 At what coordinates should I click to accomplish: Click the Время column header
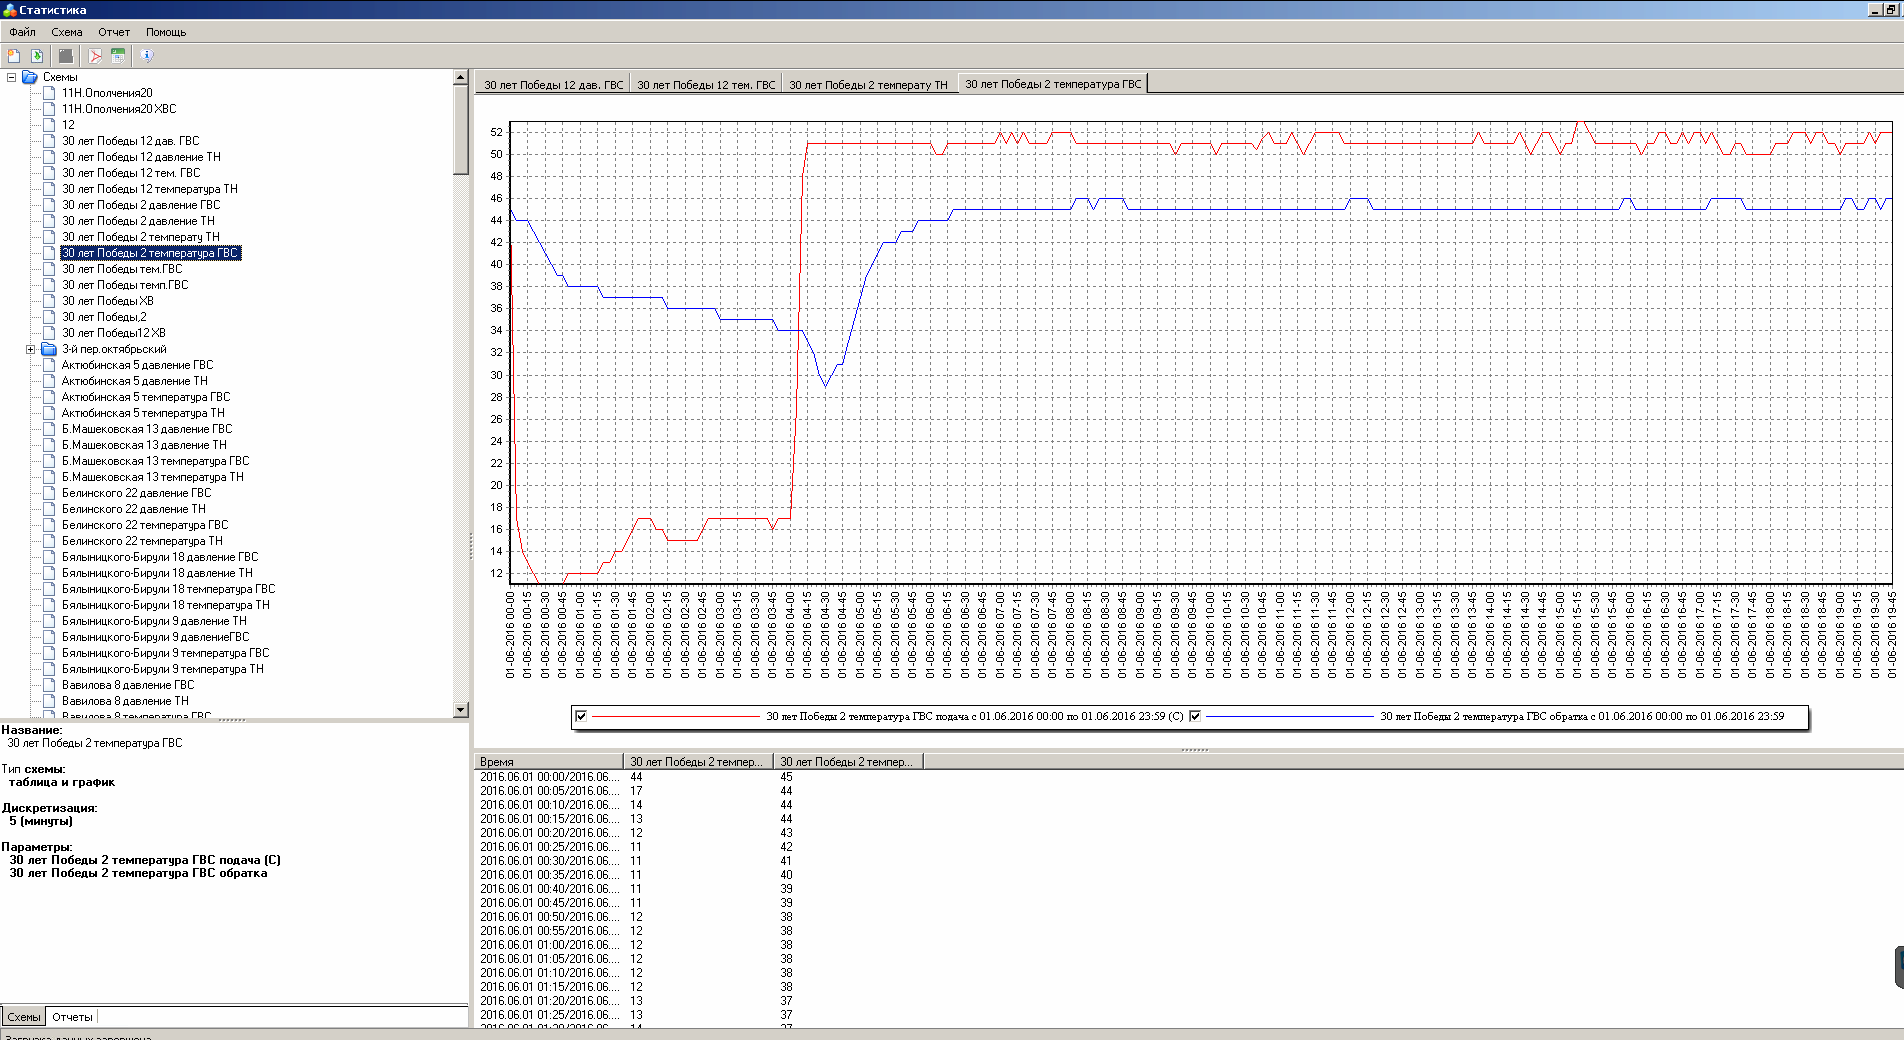(x=548, y=762)
